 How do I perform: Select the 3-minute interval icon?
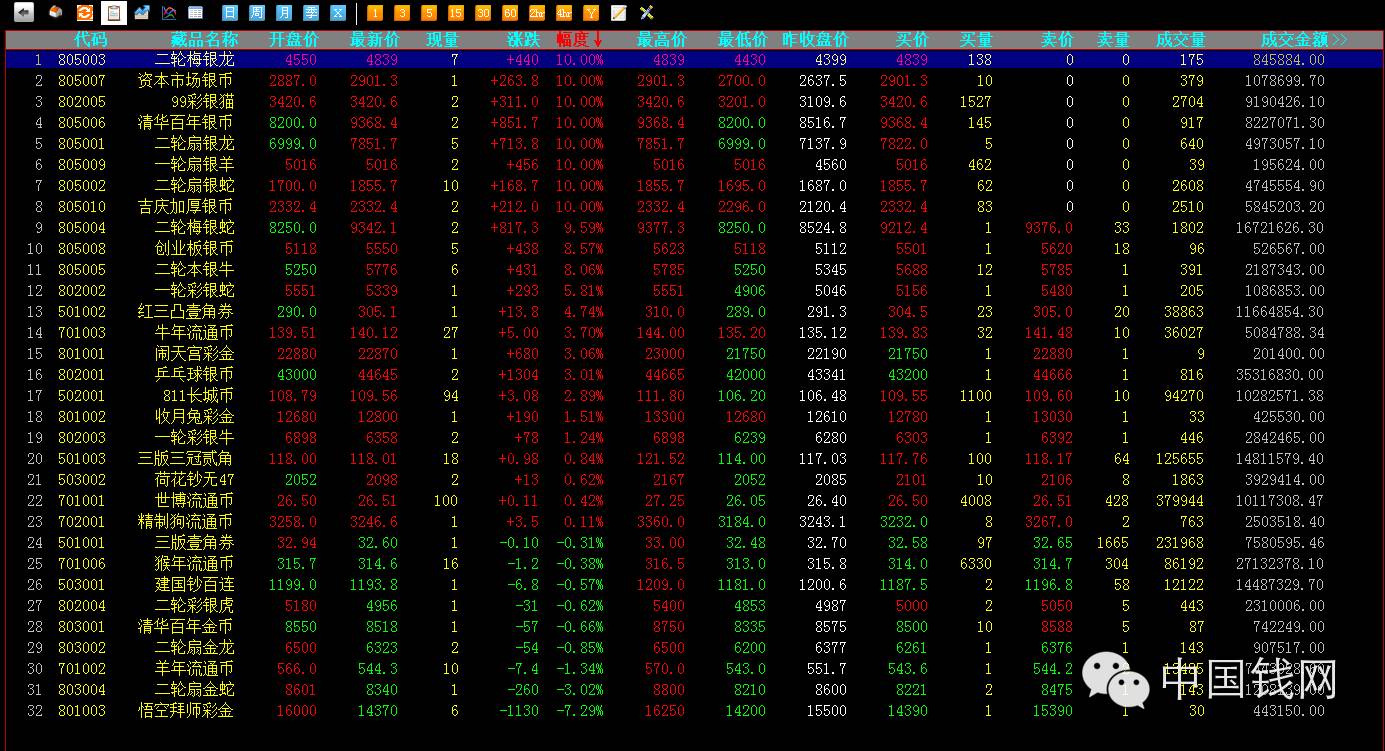(x=401, y=13)
